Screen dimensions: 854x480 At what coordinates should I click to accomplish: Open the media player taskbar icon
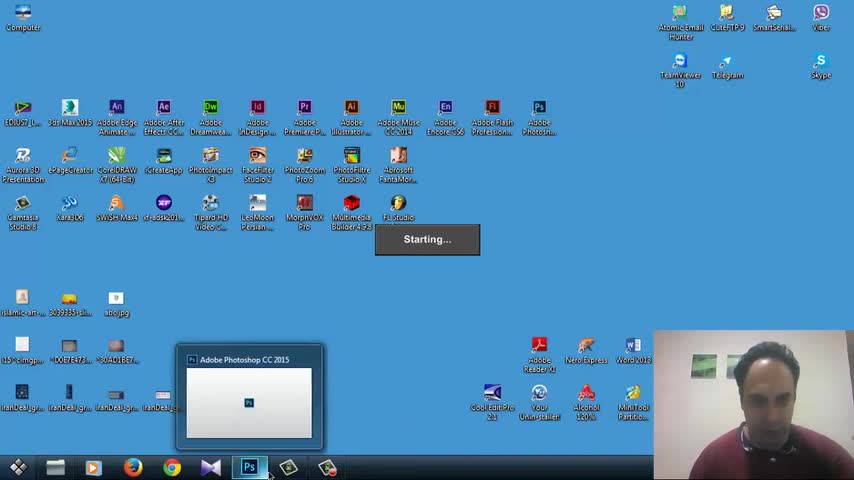pos(94,467)
